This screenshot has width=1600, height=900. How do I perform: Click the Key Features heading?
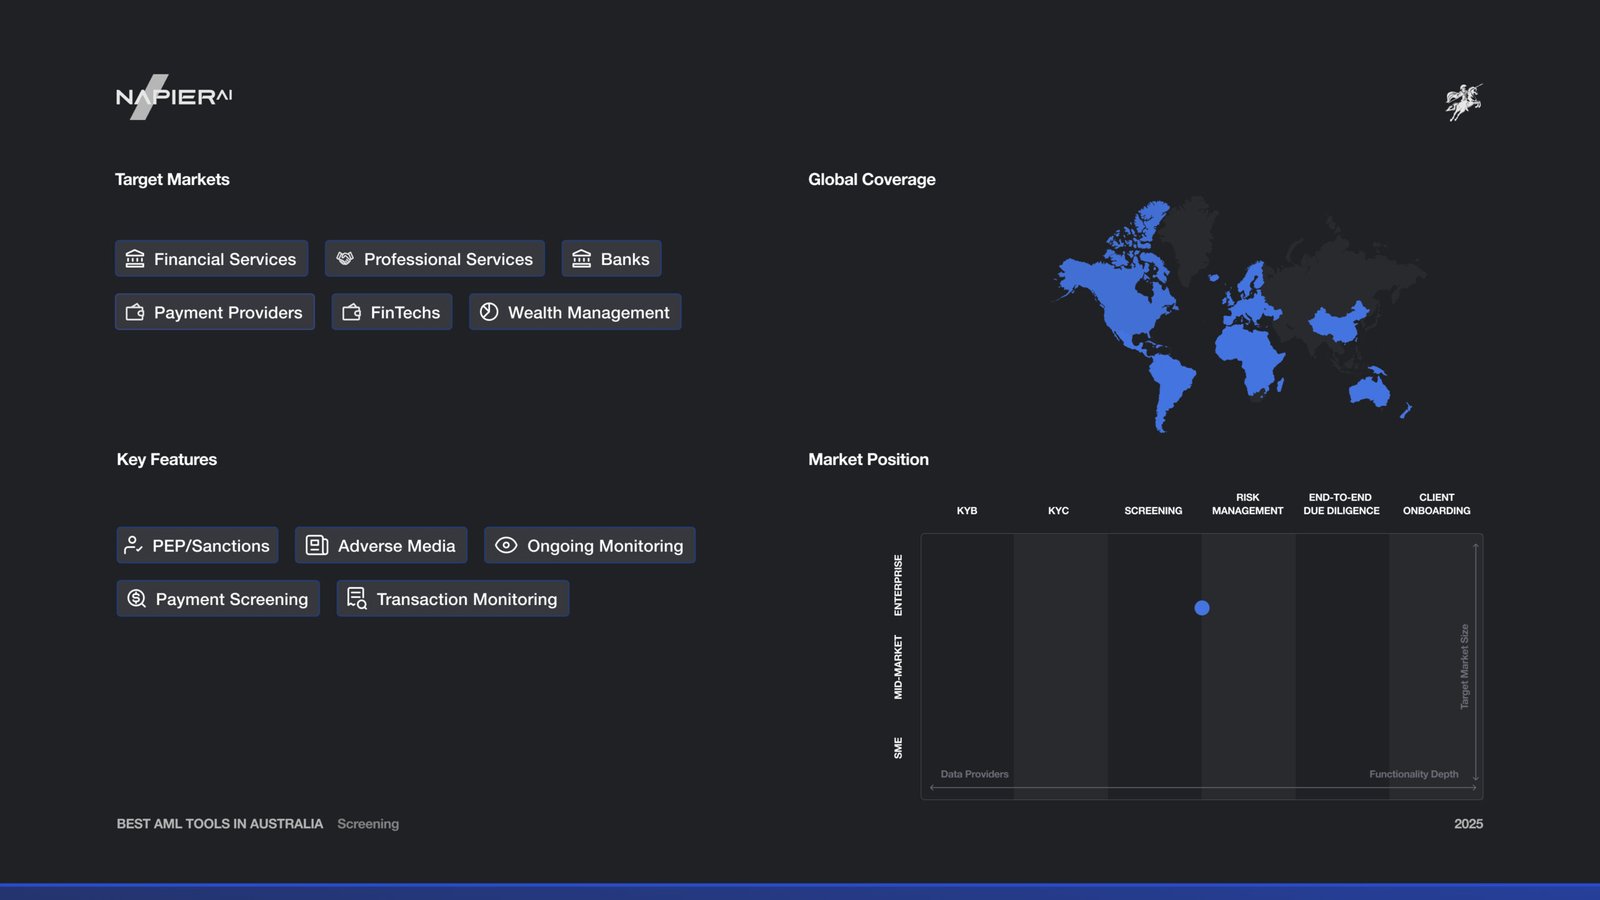tap(167, 460)
